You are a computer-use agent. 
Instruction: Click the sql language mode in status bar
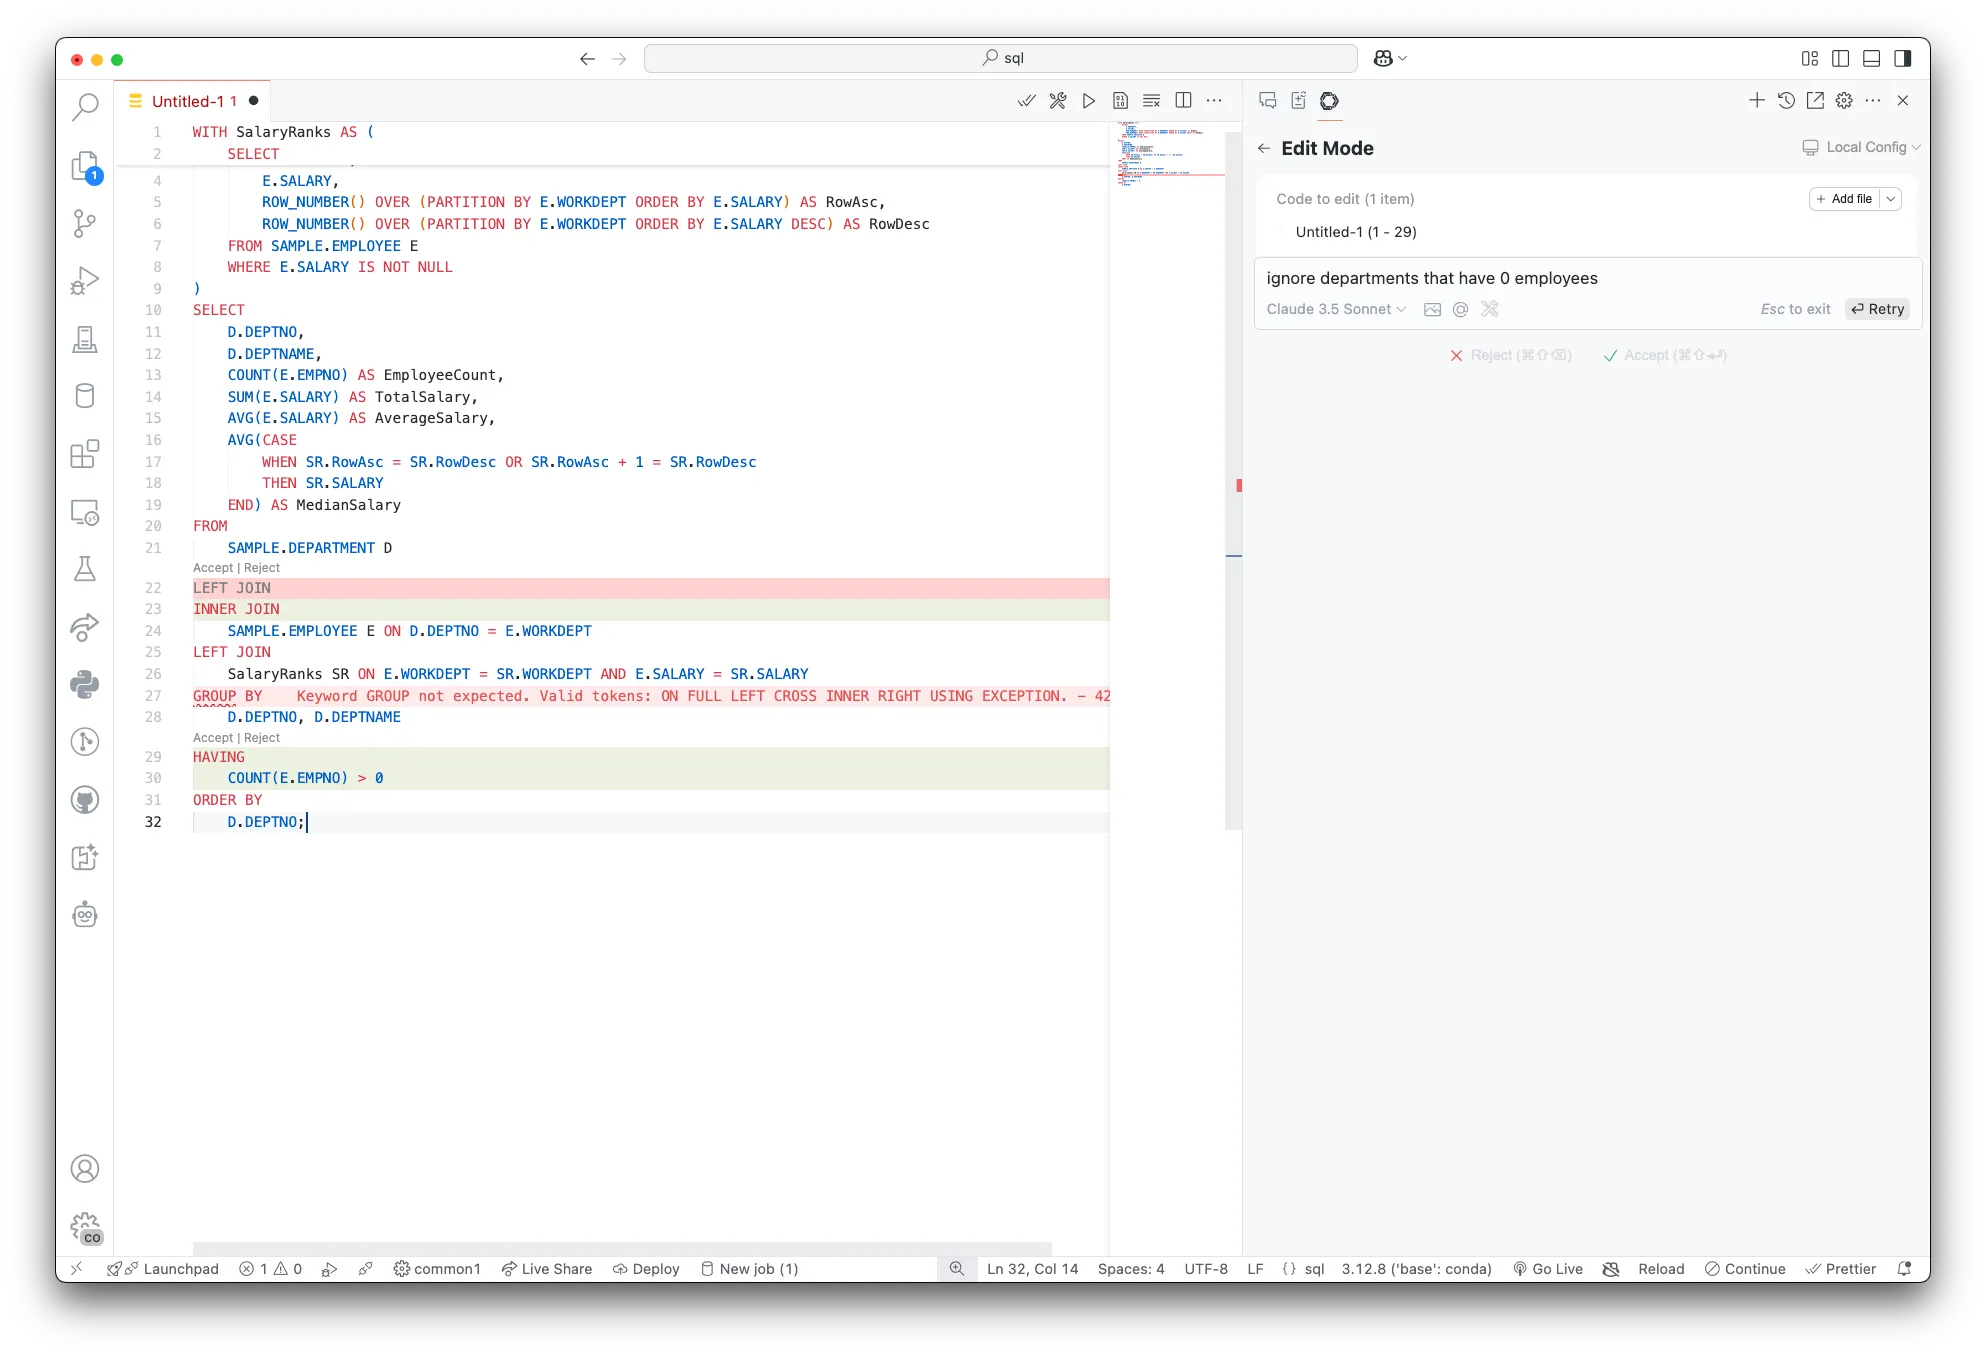pyautogui.click(x=1314, y=1269)
